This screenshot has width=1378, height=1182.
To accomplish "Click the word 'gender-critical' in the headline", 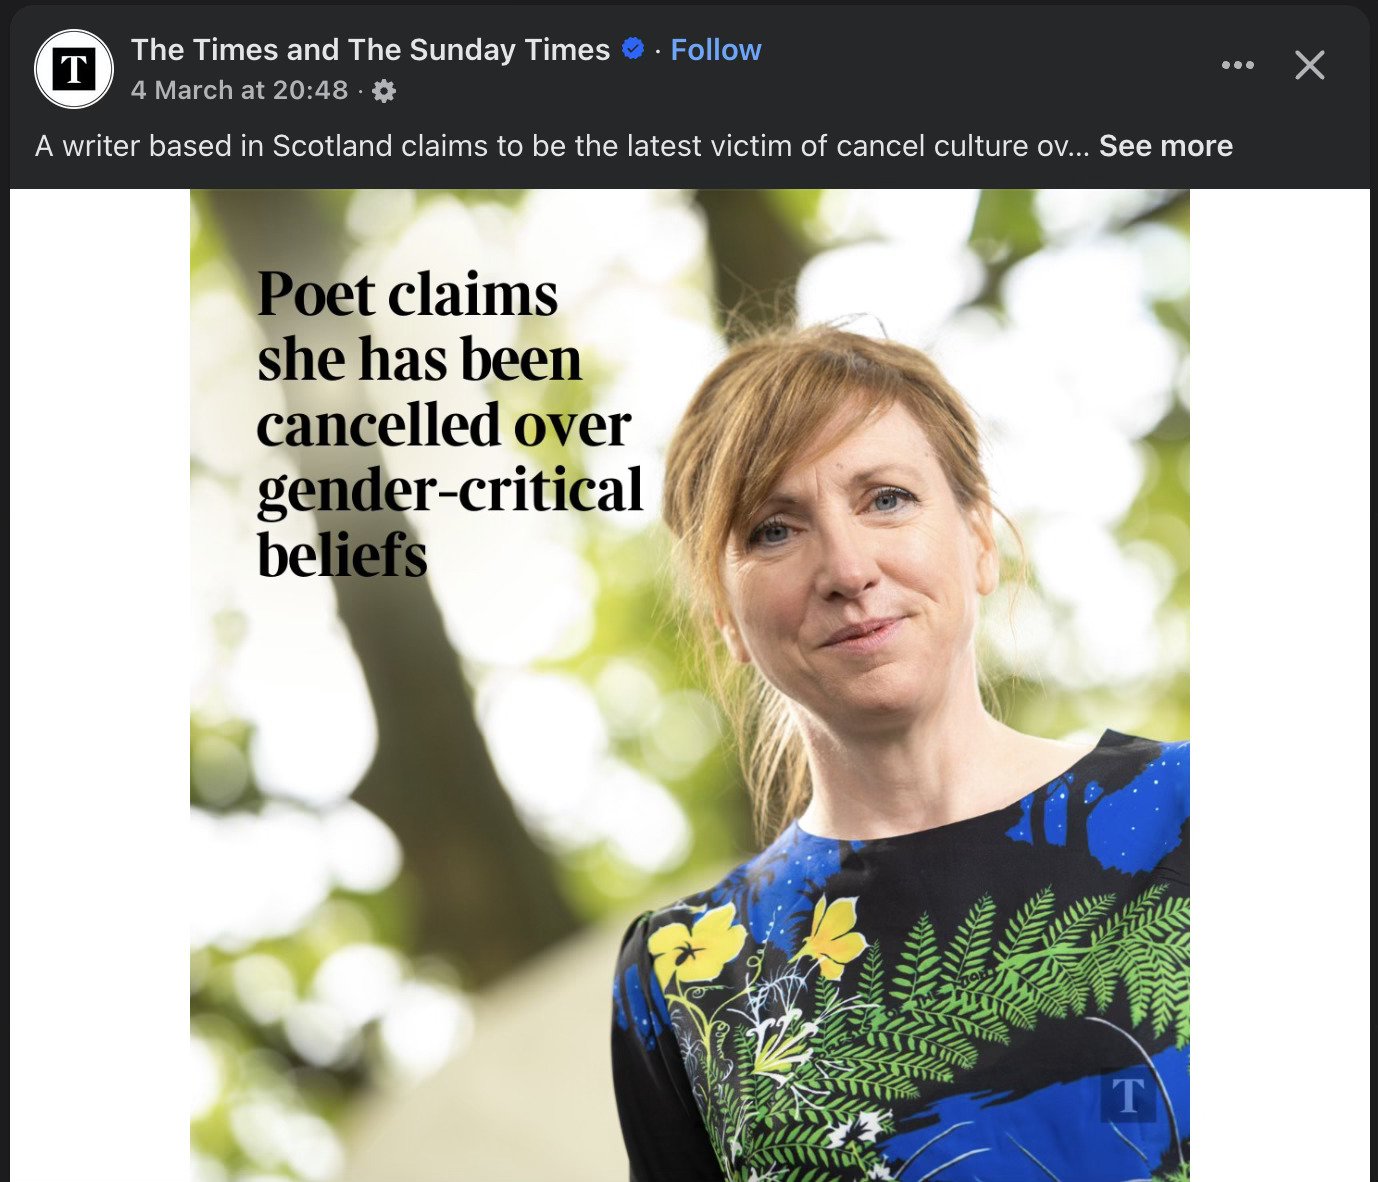I will 449,490.
